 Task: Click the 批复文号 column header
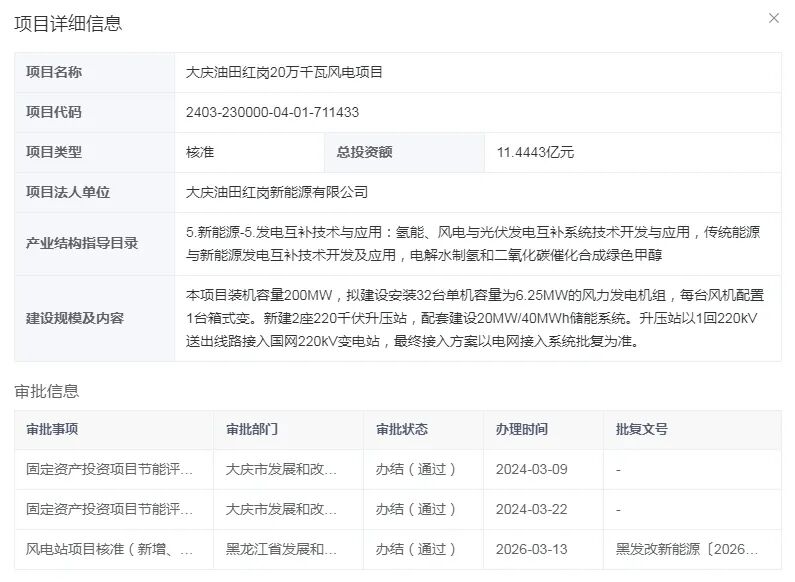(x=642, y=429)
